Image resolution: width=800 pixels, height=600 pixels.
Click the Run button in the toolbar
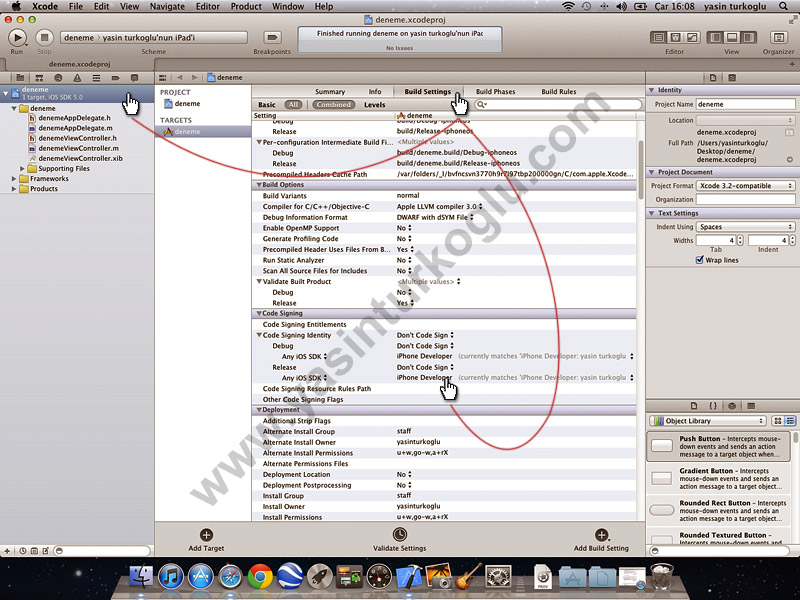[17, 37]
